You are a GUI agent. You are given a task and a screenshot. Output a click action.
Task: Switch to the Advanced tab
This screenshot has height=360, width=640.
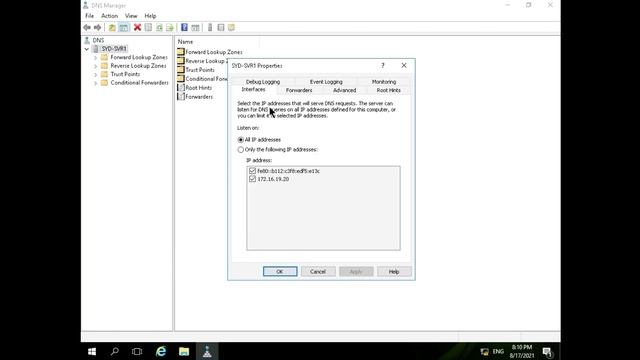(x=344, y=90)
